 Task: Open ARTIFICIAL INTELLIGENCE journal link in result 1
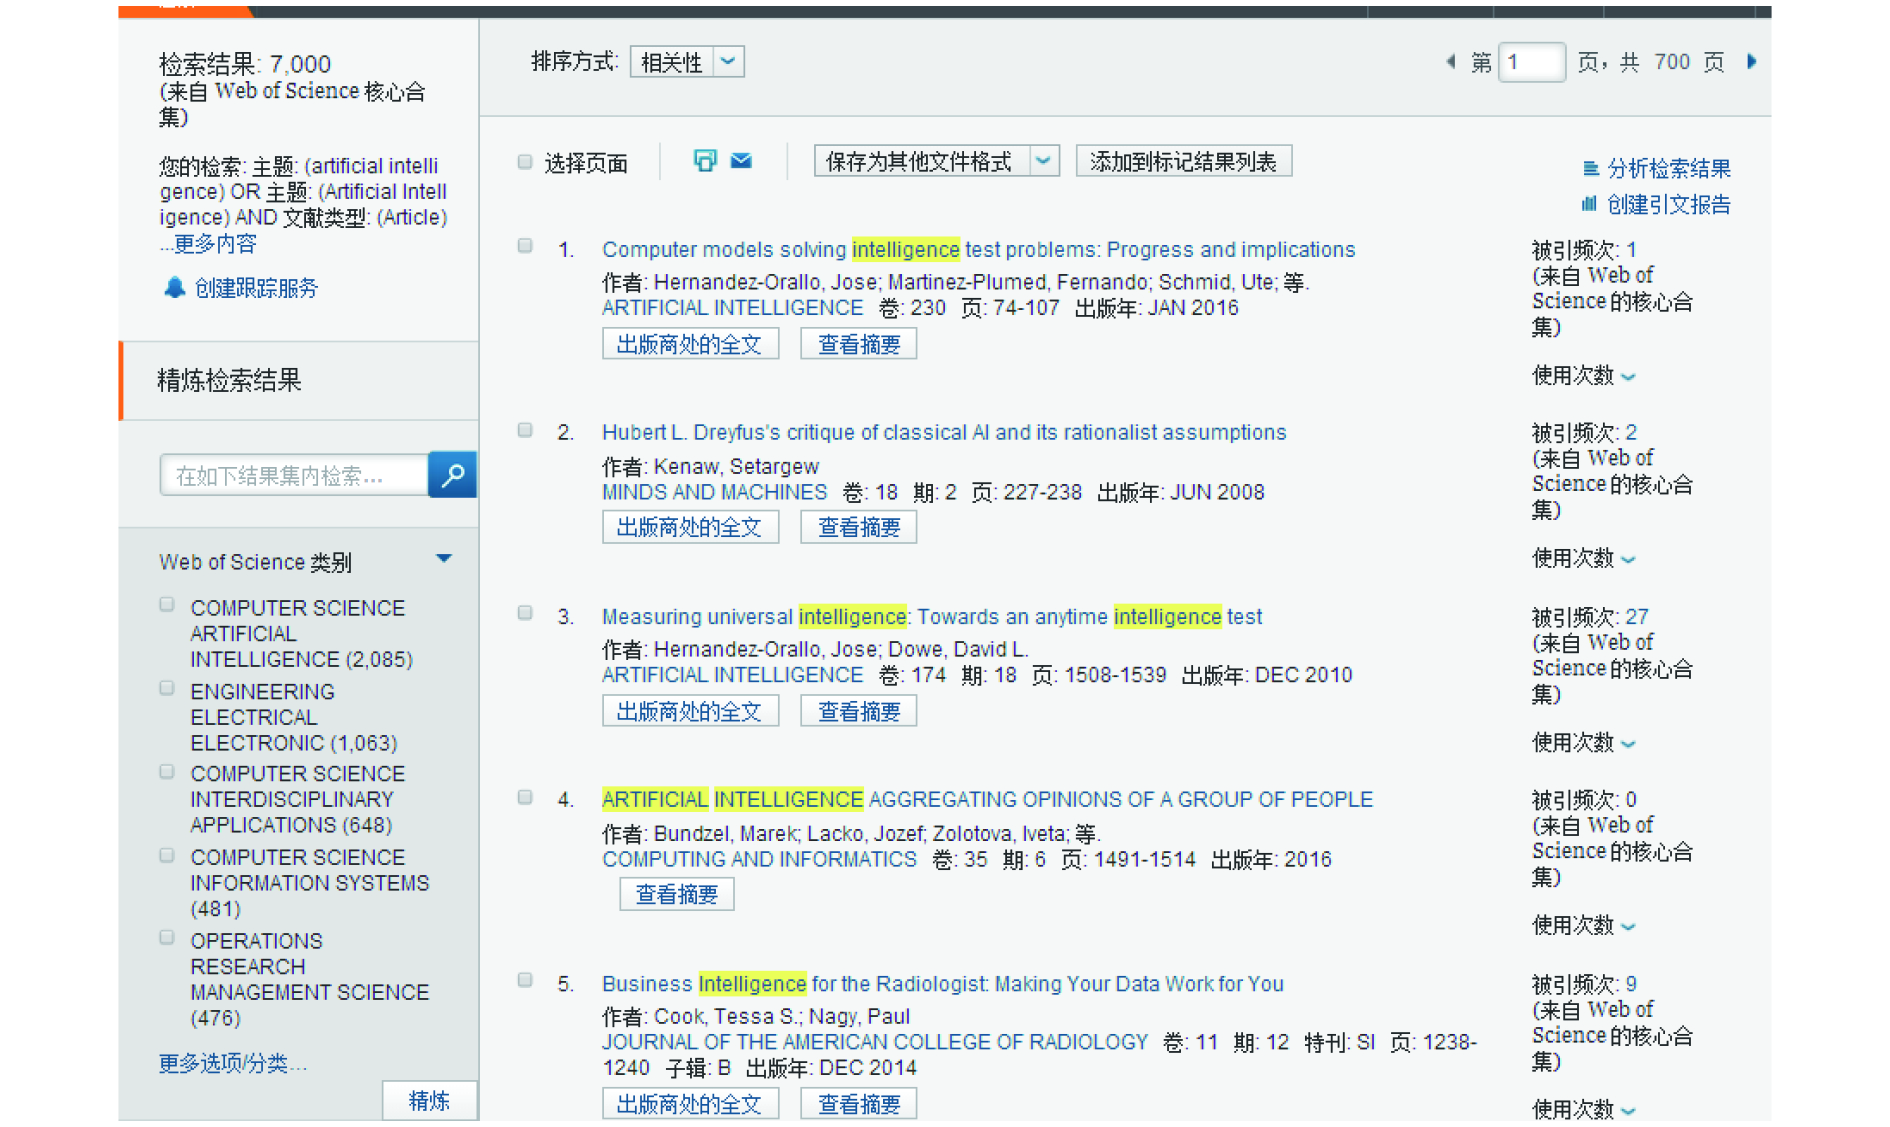pyautogui.click(x=732, y=308)
